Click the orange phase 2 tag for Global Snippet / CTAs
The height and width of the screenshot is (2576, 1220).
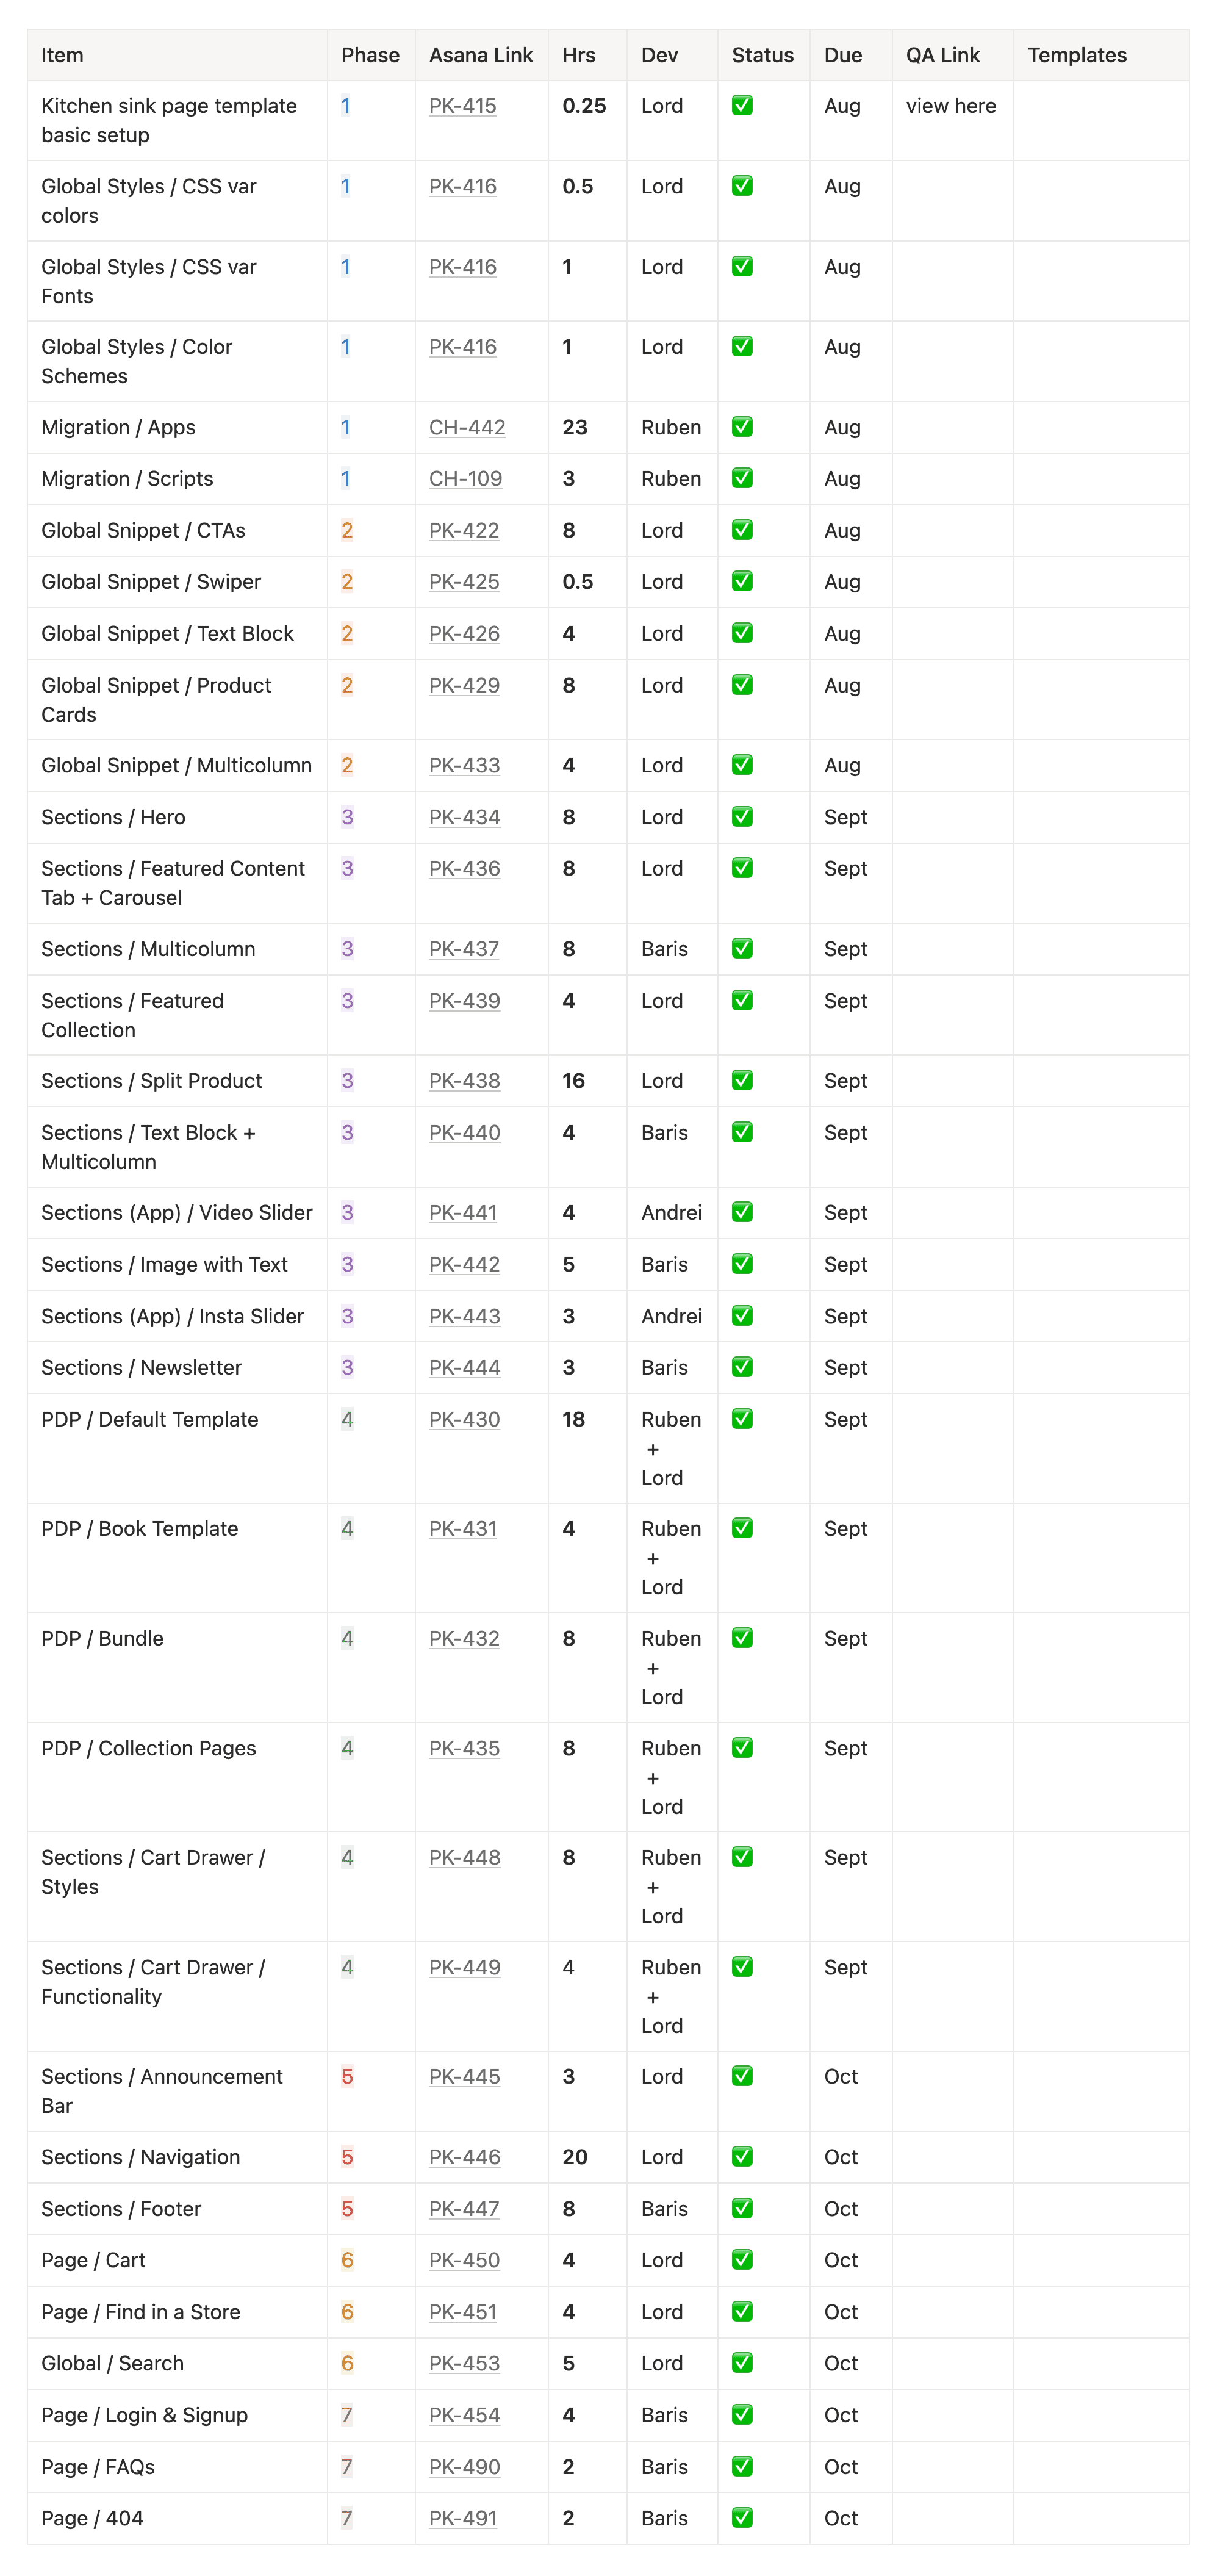click(x=346, y=530)
